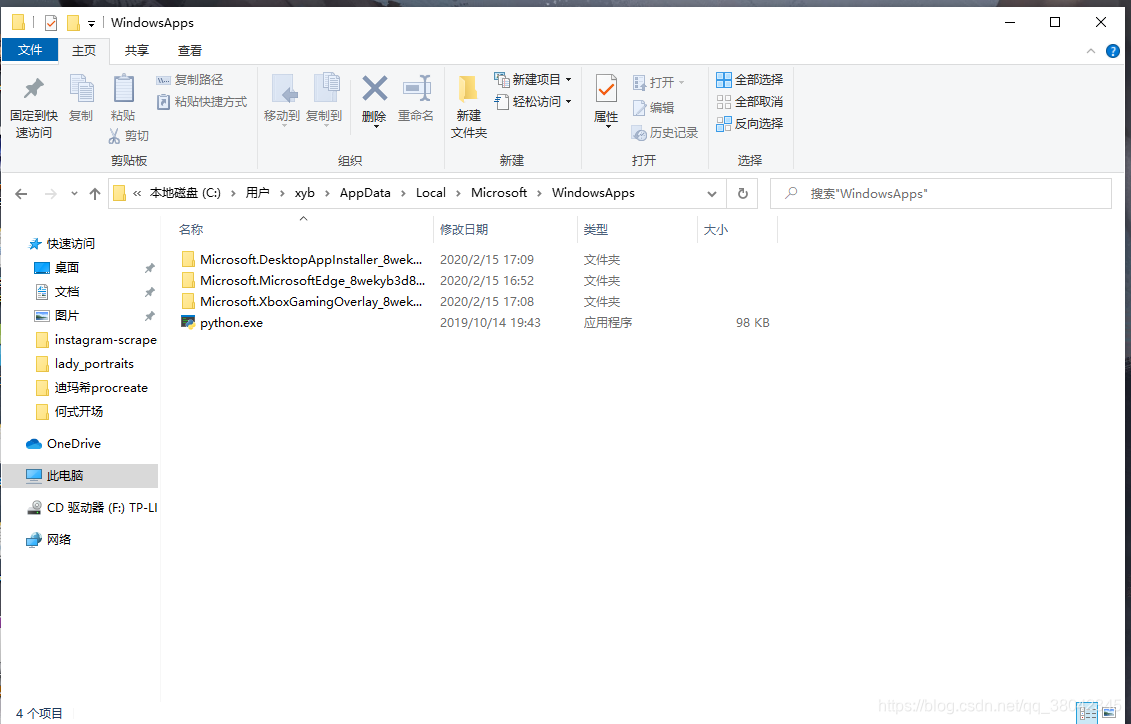Click Local in the address path

pyautogui.click(x=431, y=193)
